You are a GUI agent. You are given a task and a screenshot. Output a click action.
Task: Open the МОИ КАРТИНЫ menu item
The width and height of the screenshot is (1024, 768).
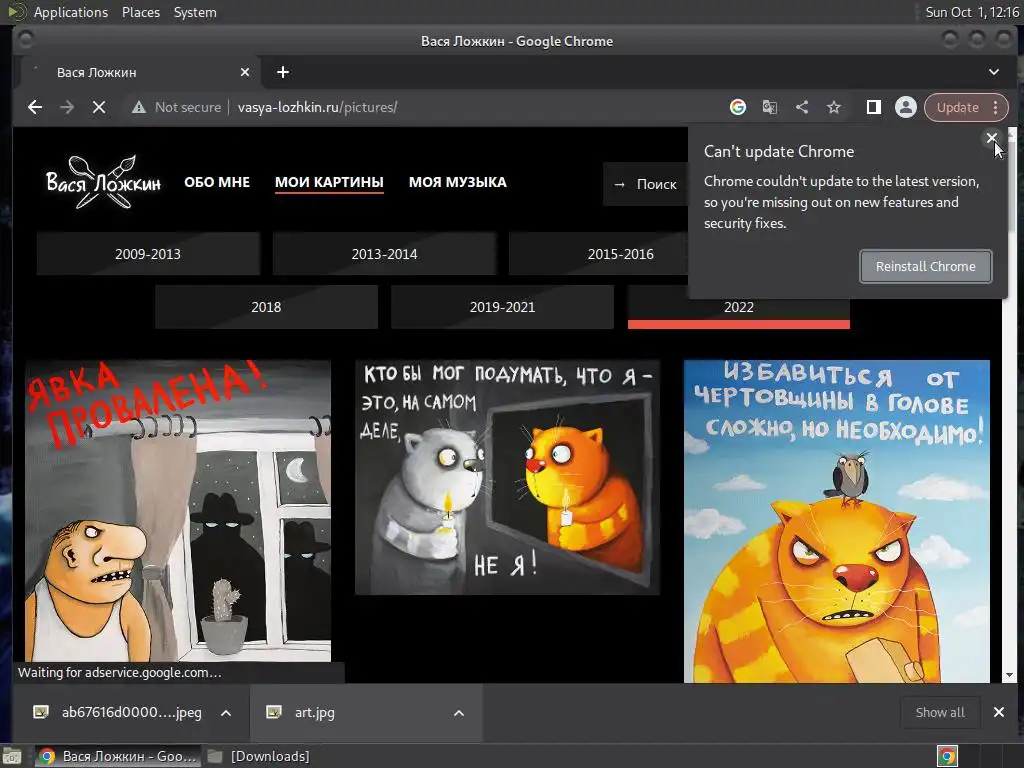[329, 182]
